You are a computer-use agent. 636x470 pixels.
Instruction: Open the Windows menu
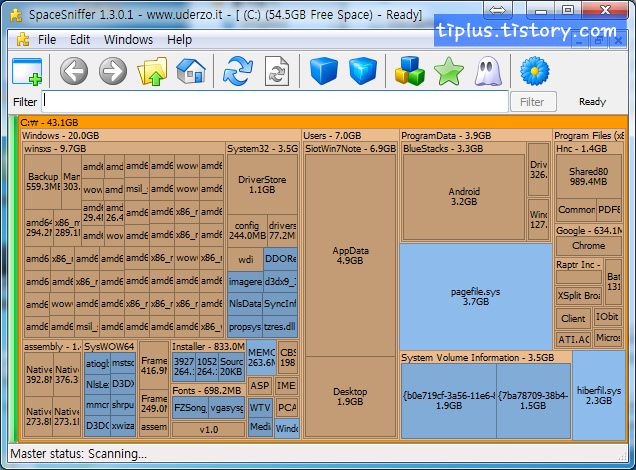pos(128,40)
